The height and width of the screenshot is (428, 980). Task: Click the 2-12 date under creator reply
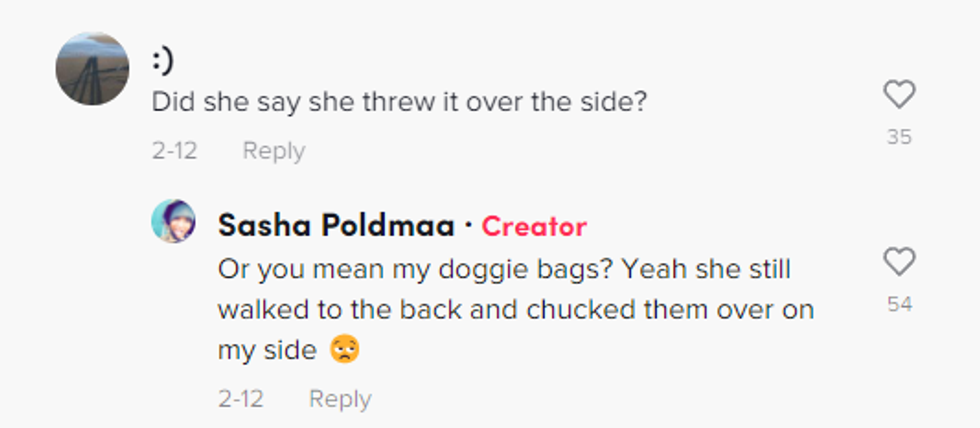[241, 399]
